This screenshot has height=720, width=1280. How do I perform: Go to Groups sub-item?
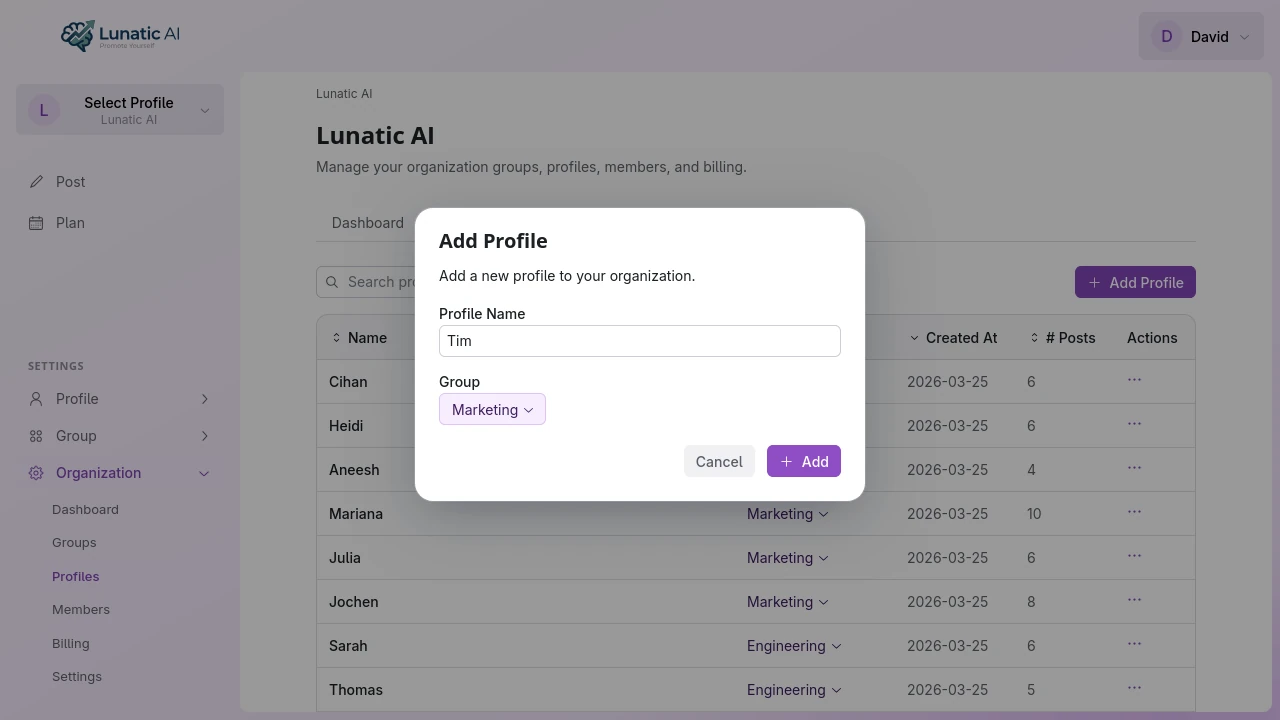[x=74, y=542]
